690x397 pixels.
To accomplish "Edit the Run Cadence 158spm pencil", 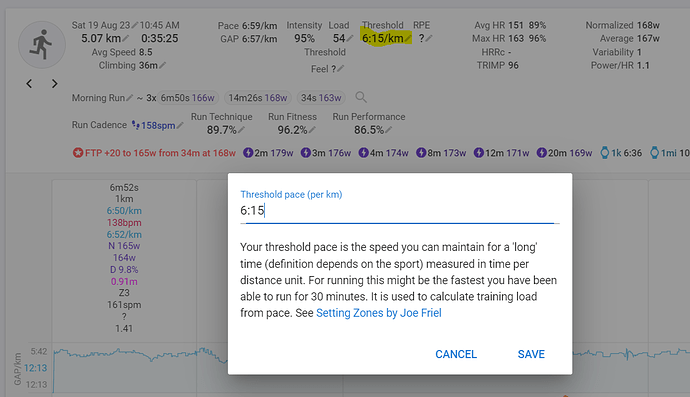I will pyautogui.click(x=180, y=125).
